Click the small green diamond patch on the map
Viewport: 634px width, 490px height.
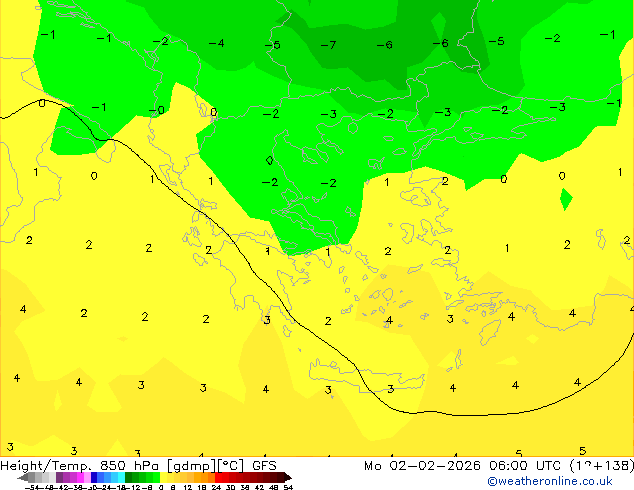click(566, 199)
